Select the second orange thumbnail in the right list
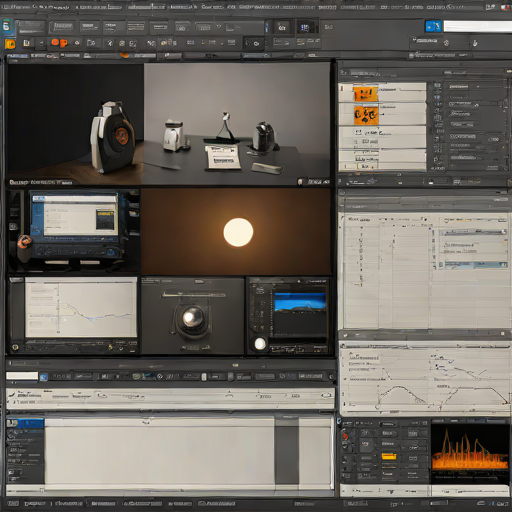512x512 pixels. [x=366, y=115]
